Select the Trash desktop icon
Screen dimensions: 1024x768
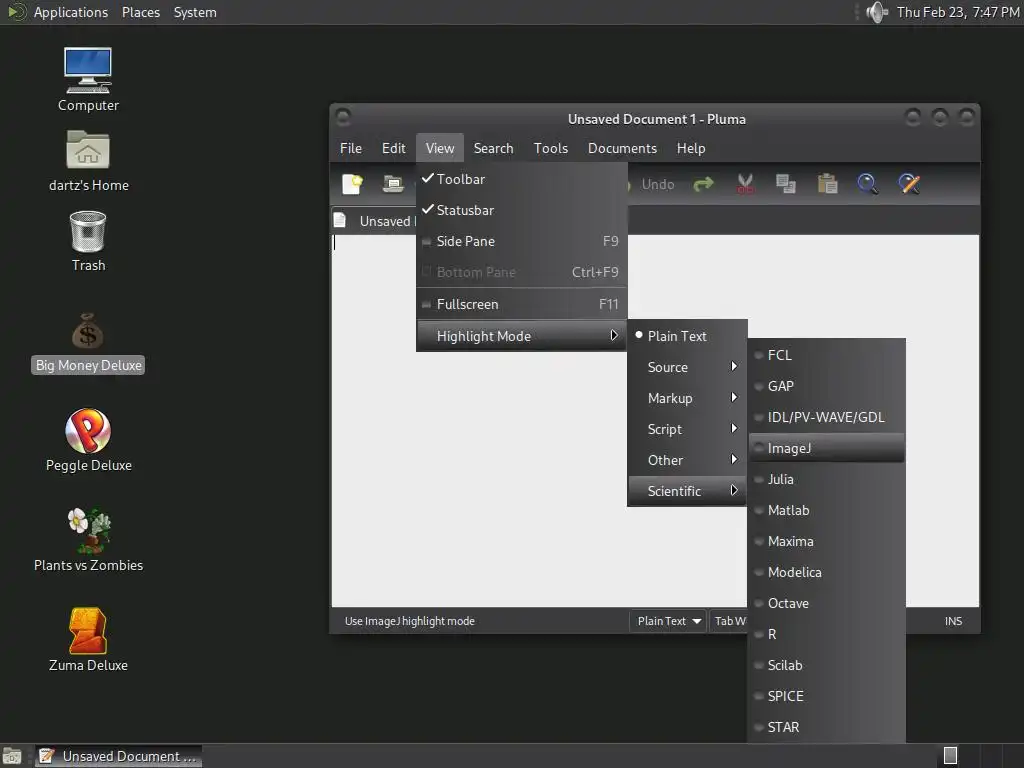(88, 241)
